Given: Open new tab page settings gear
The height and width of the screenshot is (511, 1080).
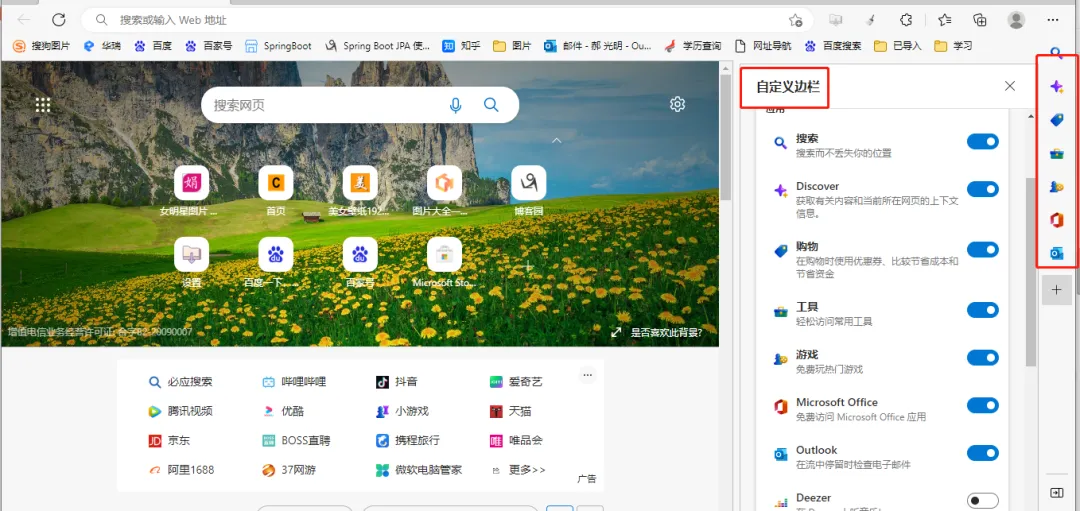Looking at the screenshot, I should point(677,104).
